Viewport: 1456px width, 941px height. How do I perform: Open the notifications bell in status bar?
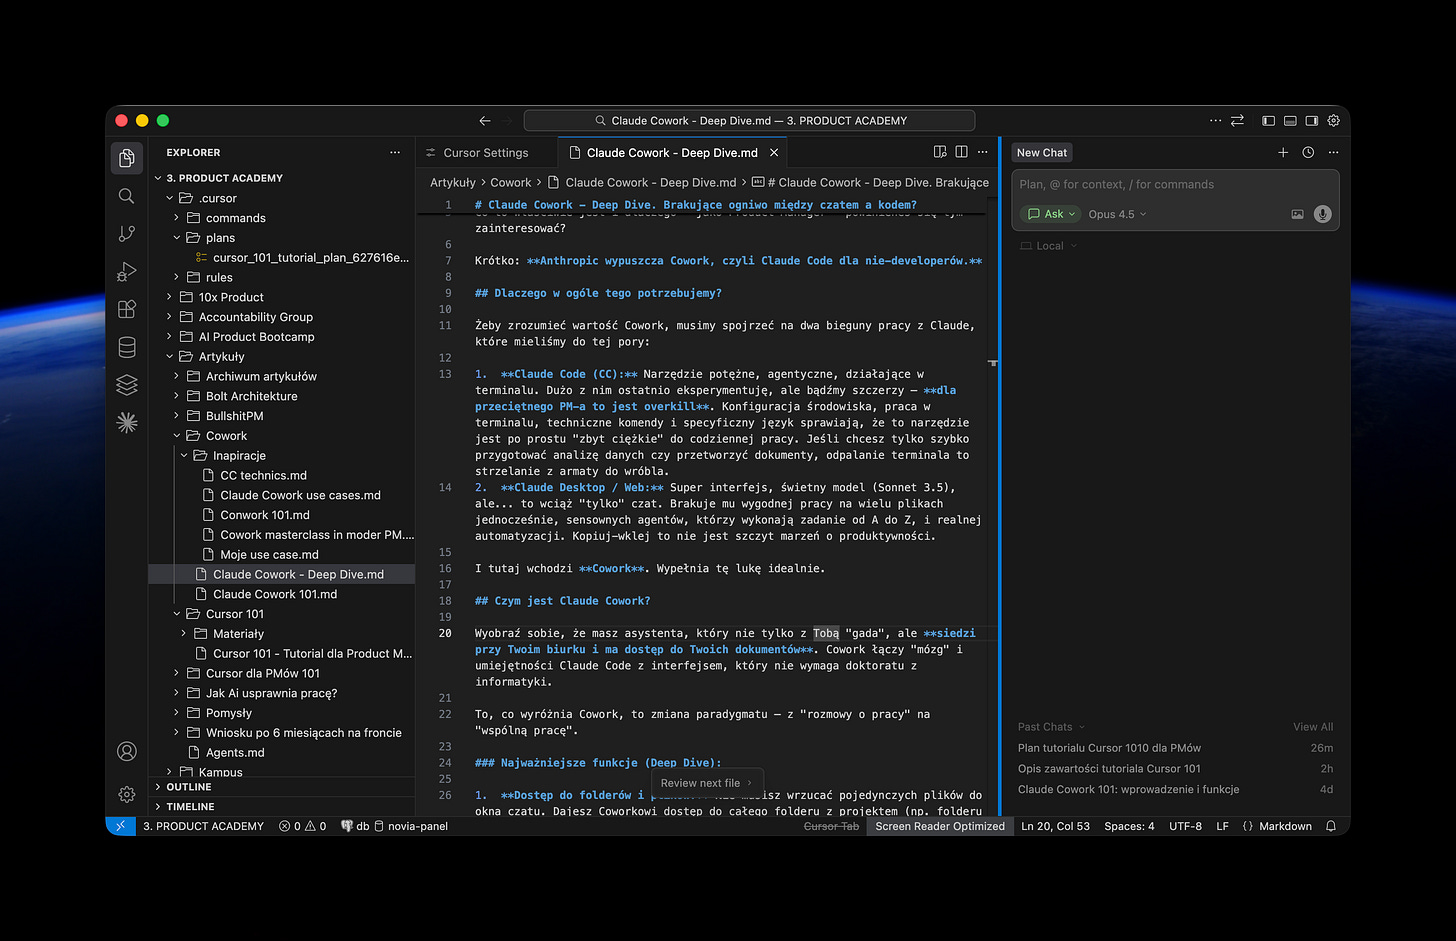[x=1331, y=826]
